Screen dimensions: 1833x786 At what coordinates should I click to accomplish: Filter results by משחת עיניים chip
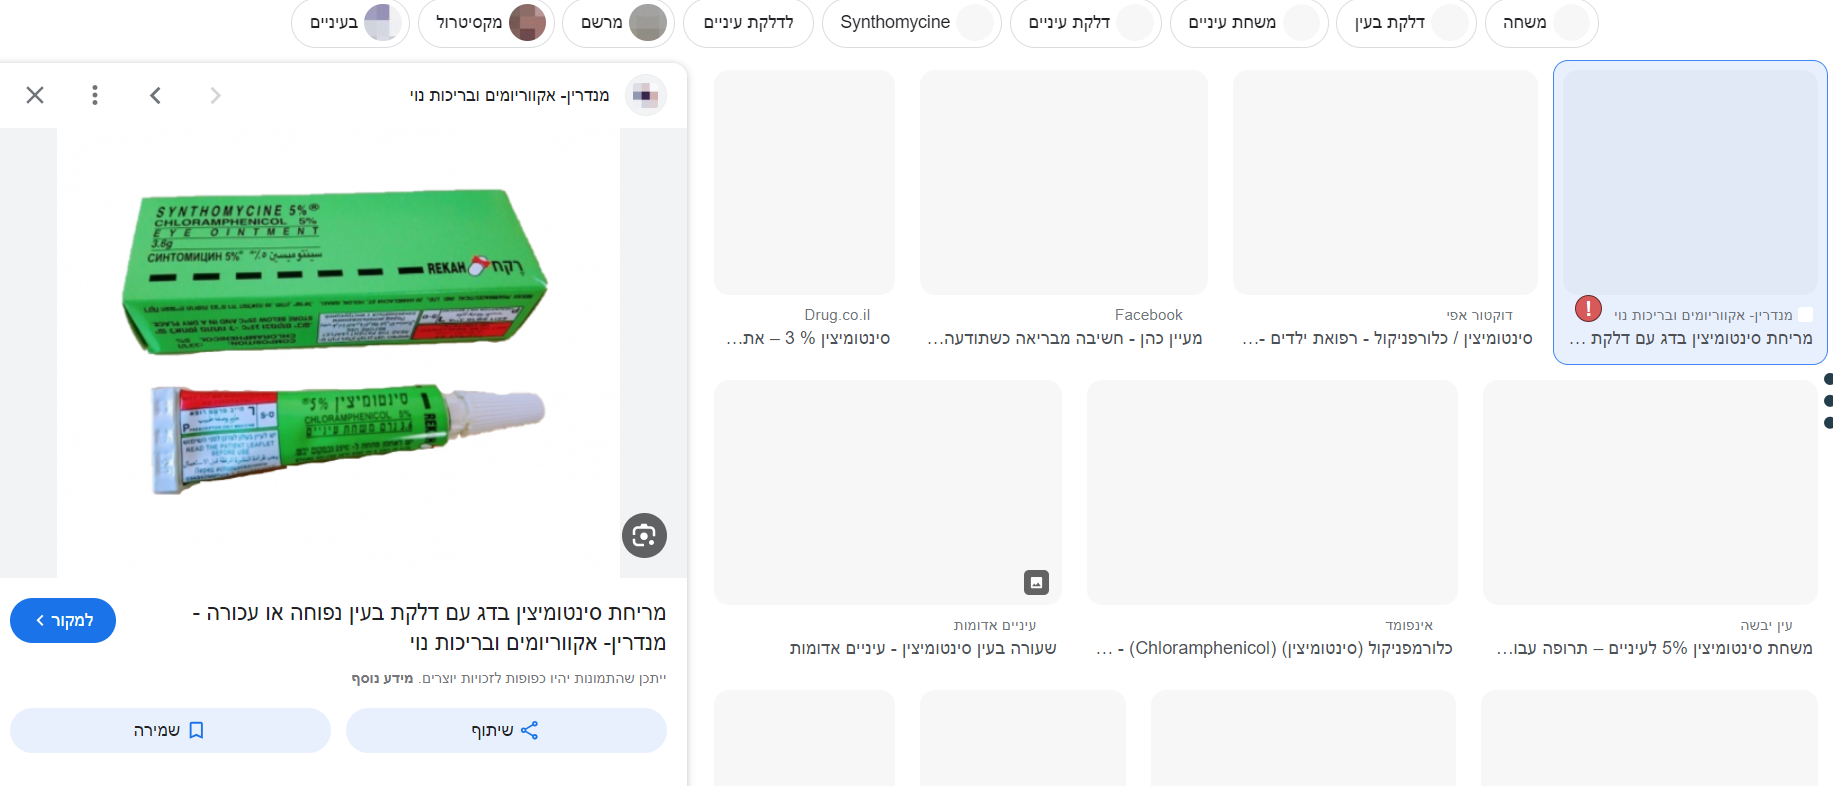1249,22
